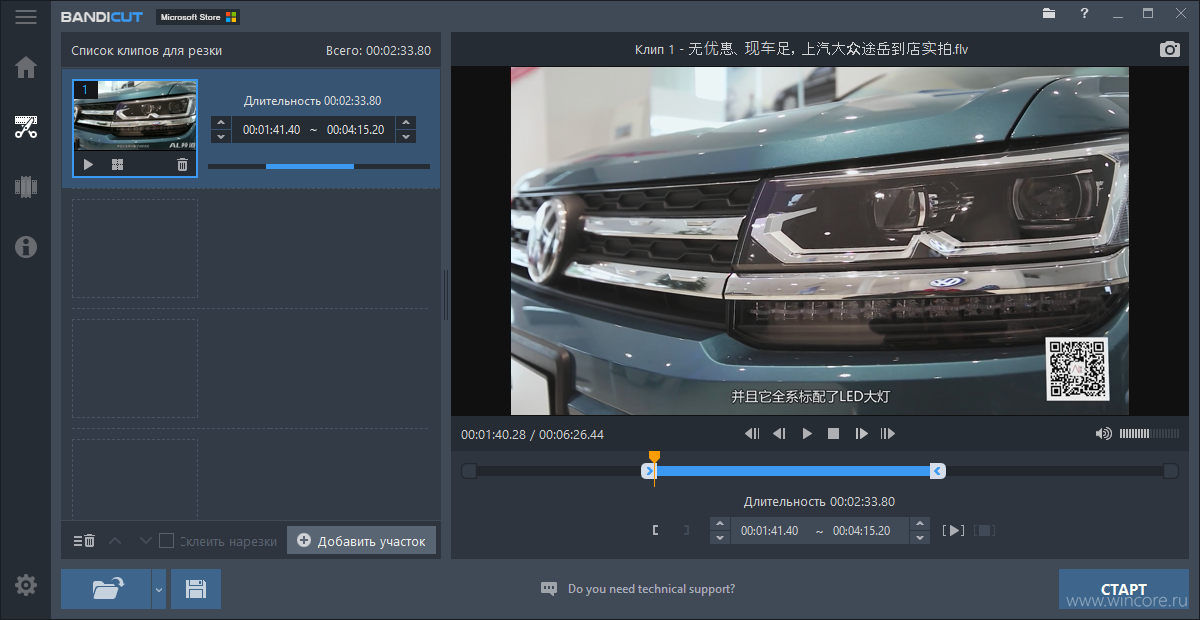Decrease segment end time below timeline
The height and width of the screenshot is (620, 1200).
[x=920, y=537]
